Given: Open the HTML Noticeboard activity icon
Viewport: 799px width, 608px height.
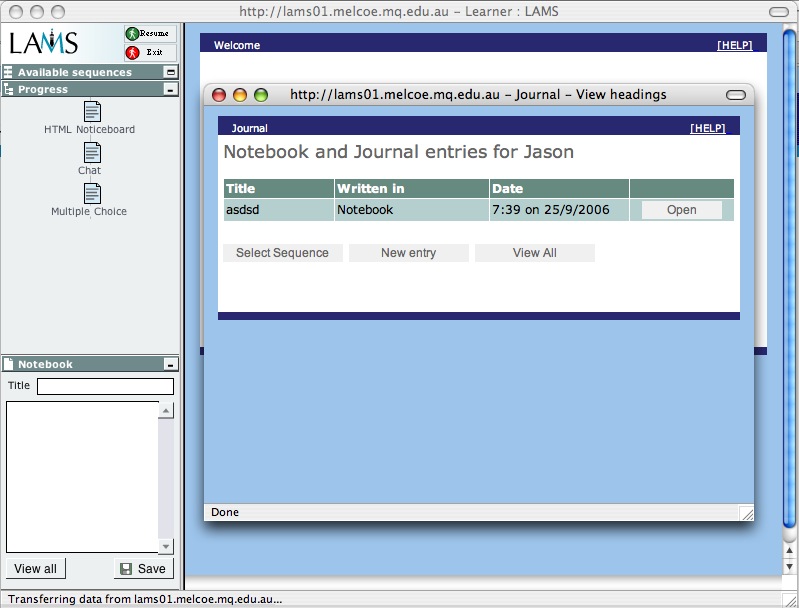Looking at the screenshot, I should (92, 111).
